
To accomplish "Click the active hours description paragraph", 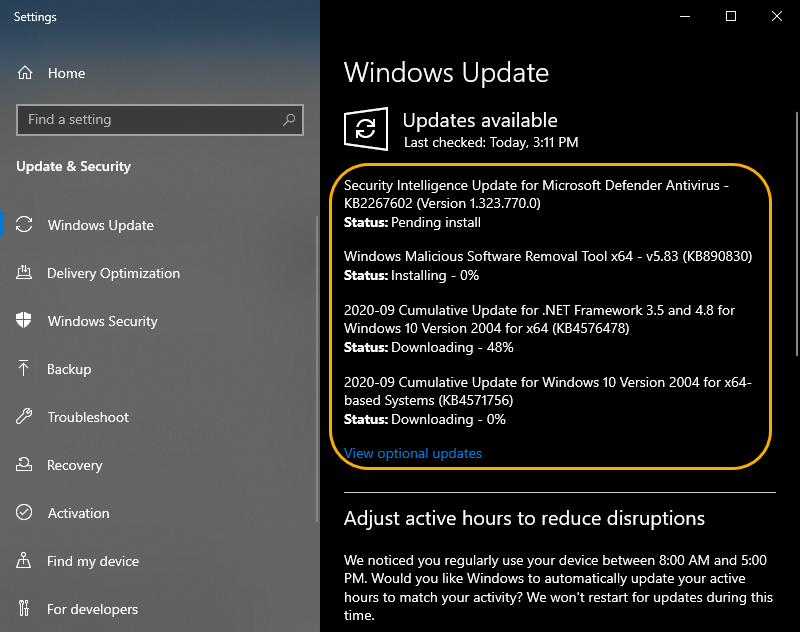I will (558, 588).
